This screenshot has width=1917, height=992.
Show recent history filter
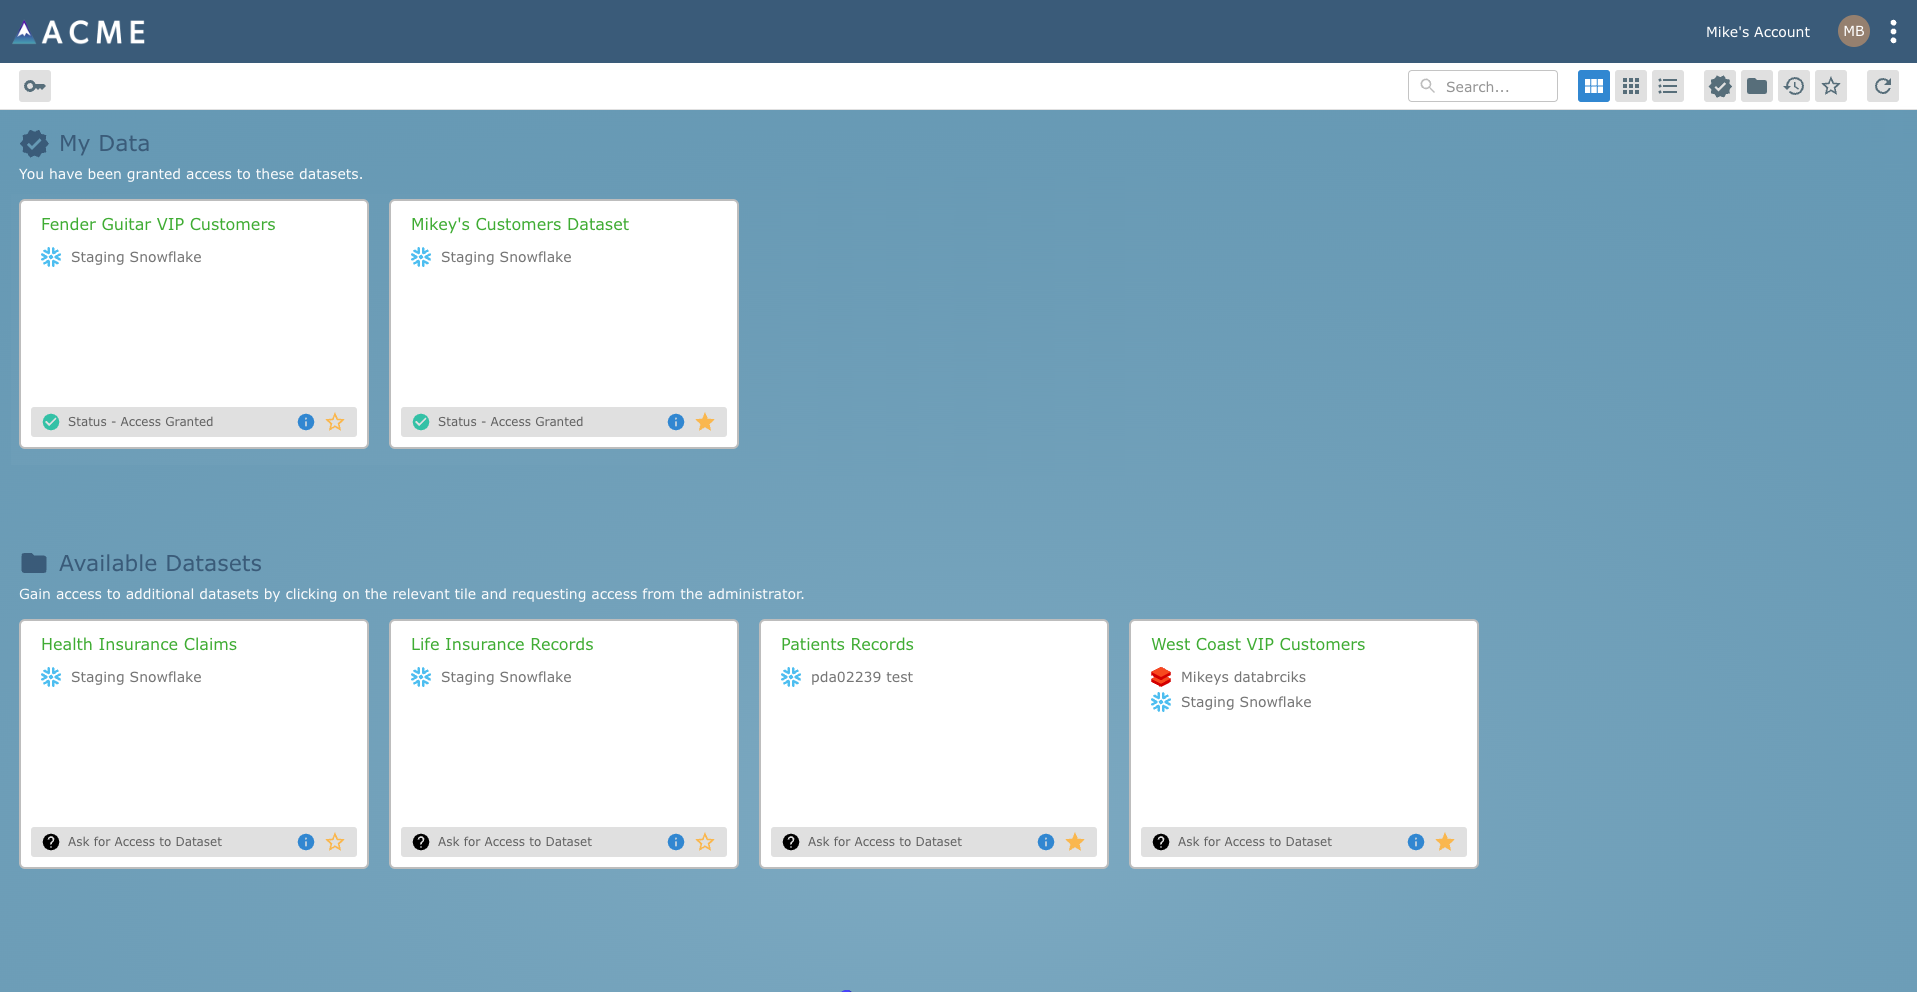(1794, 86)
